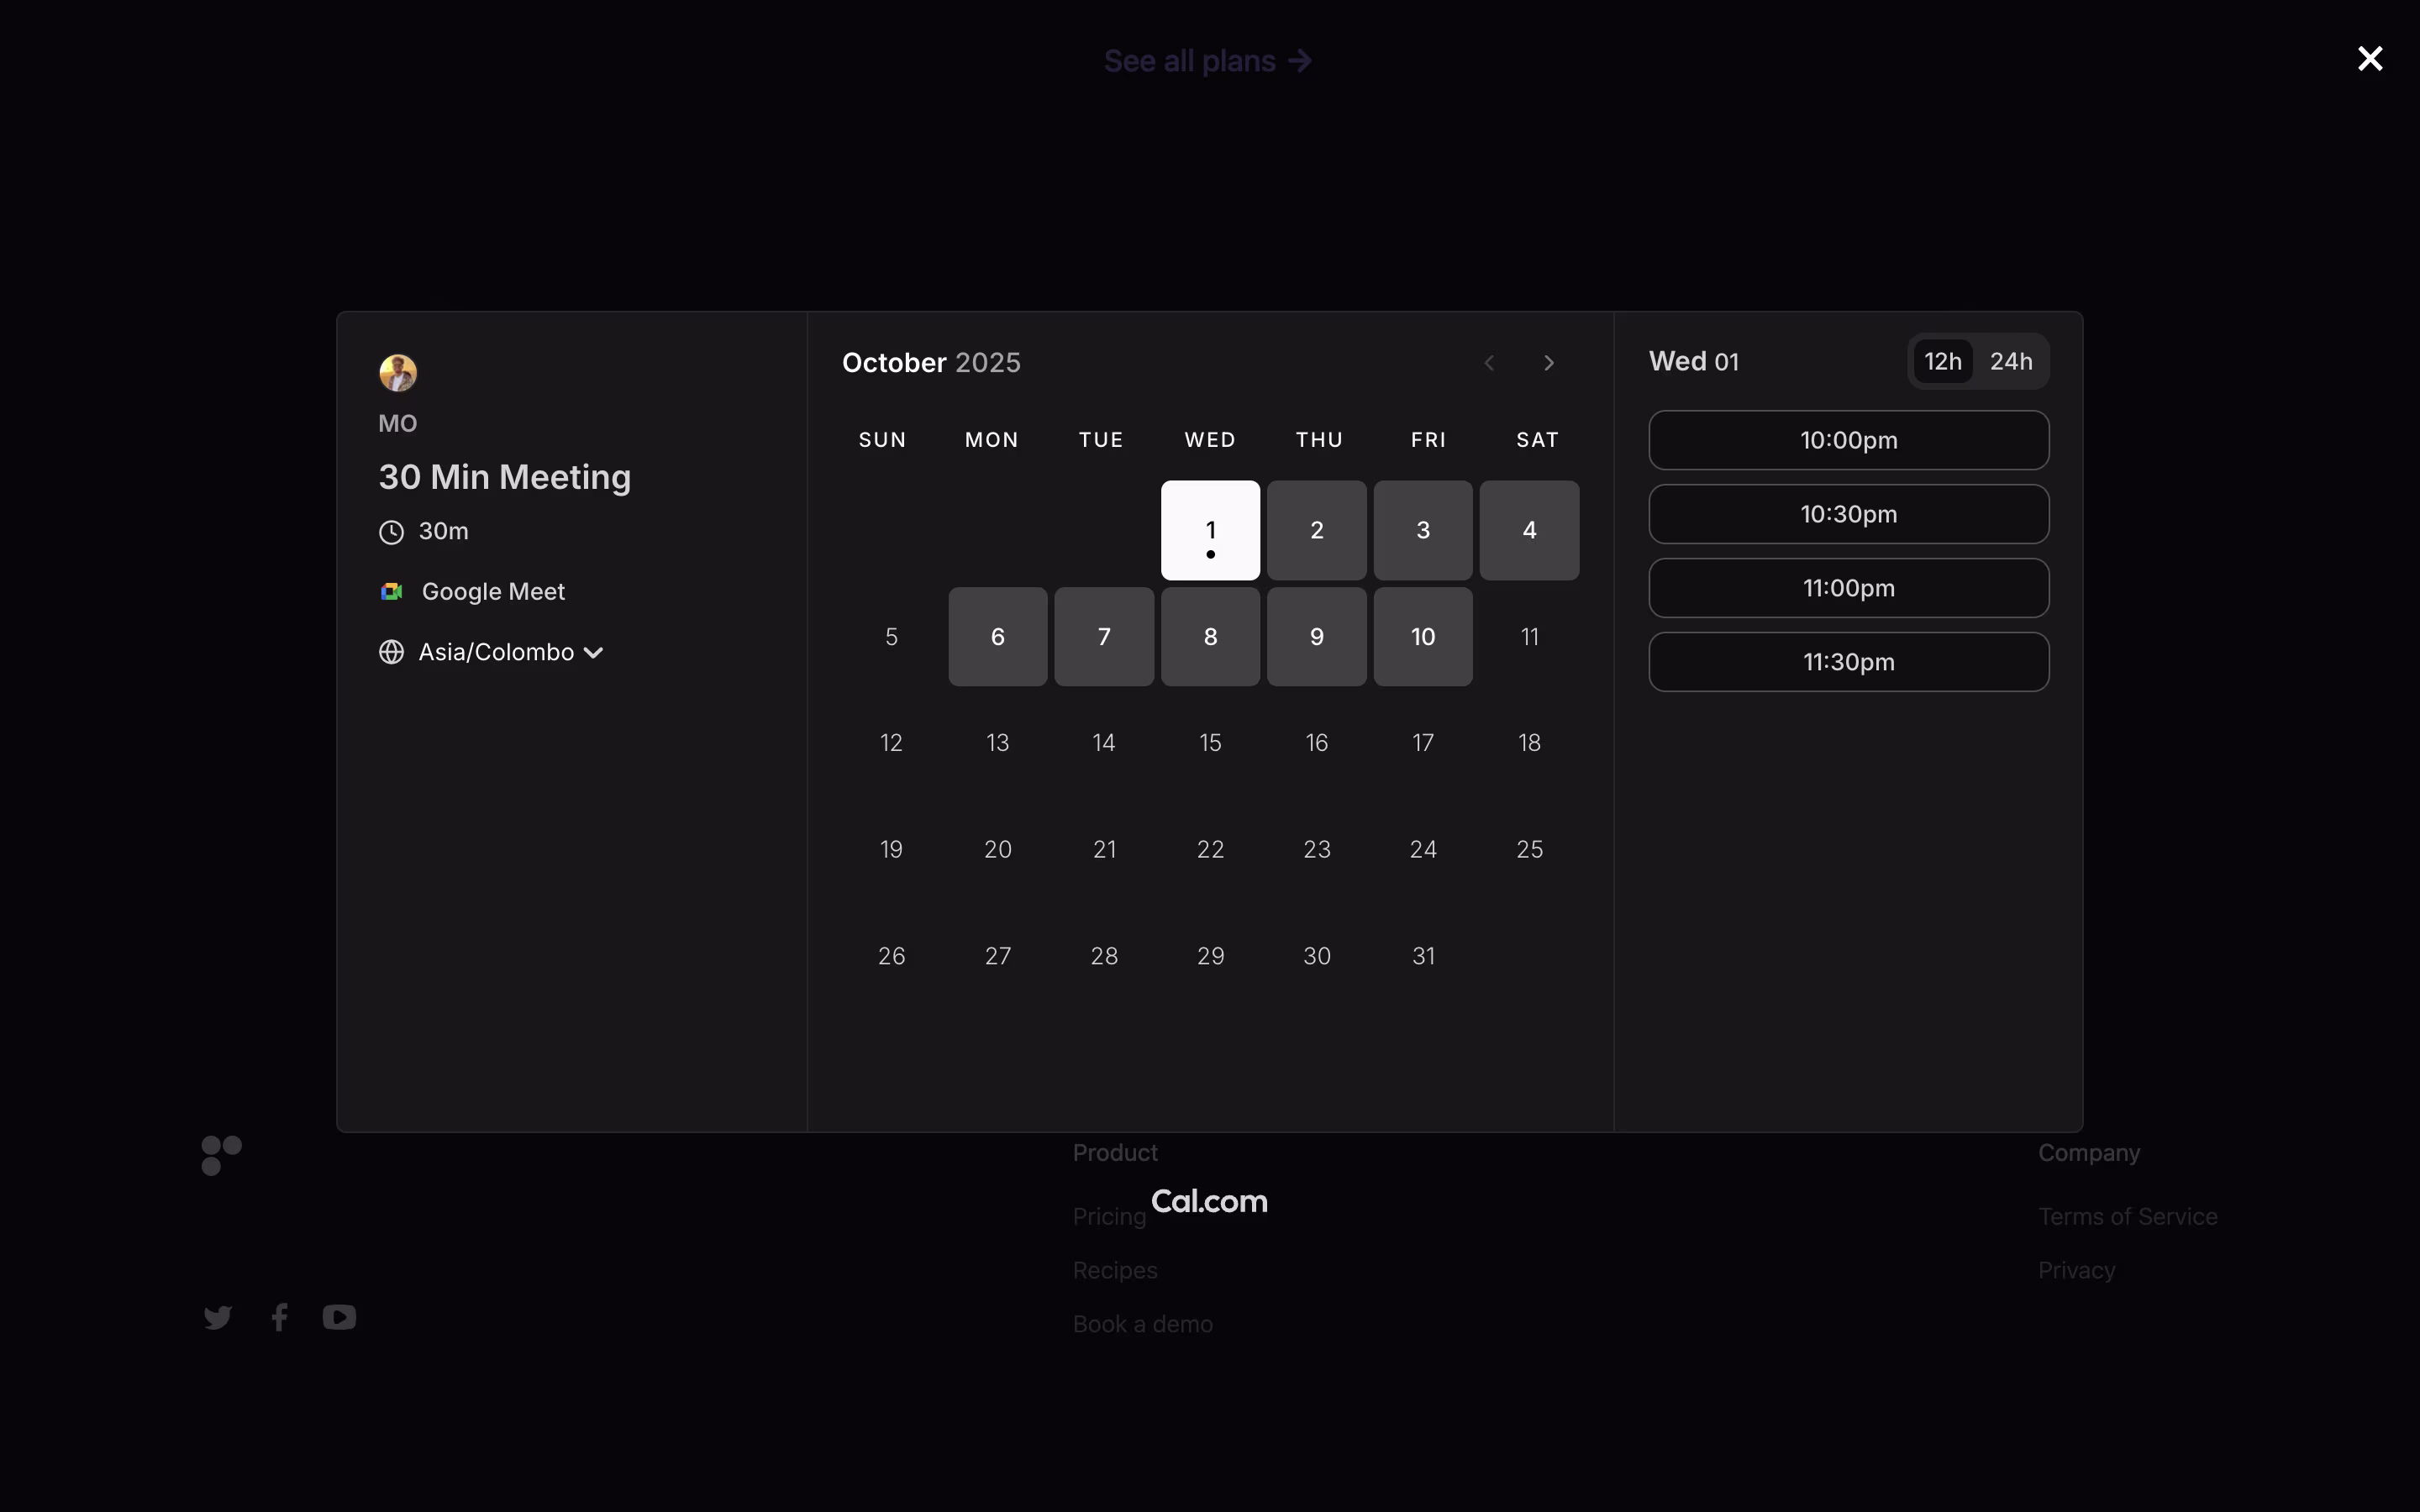Choose the 11:30pm time slot
The width and height of the screenshot is (2420, 1512).
[1848, 662]
